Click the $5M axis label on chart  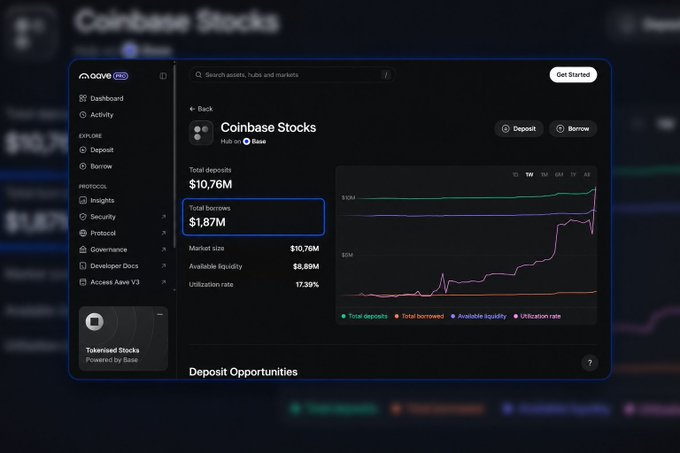pos(347,255)
